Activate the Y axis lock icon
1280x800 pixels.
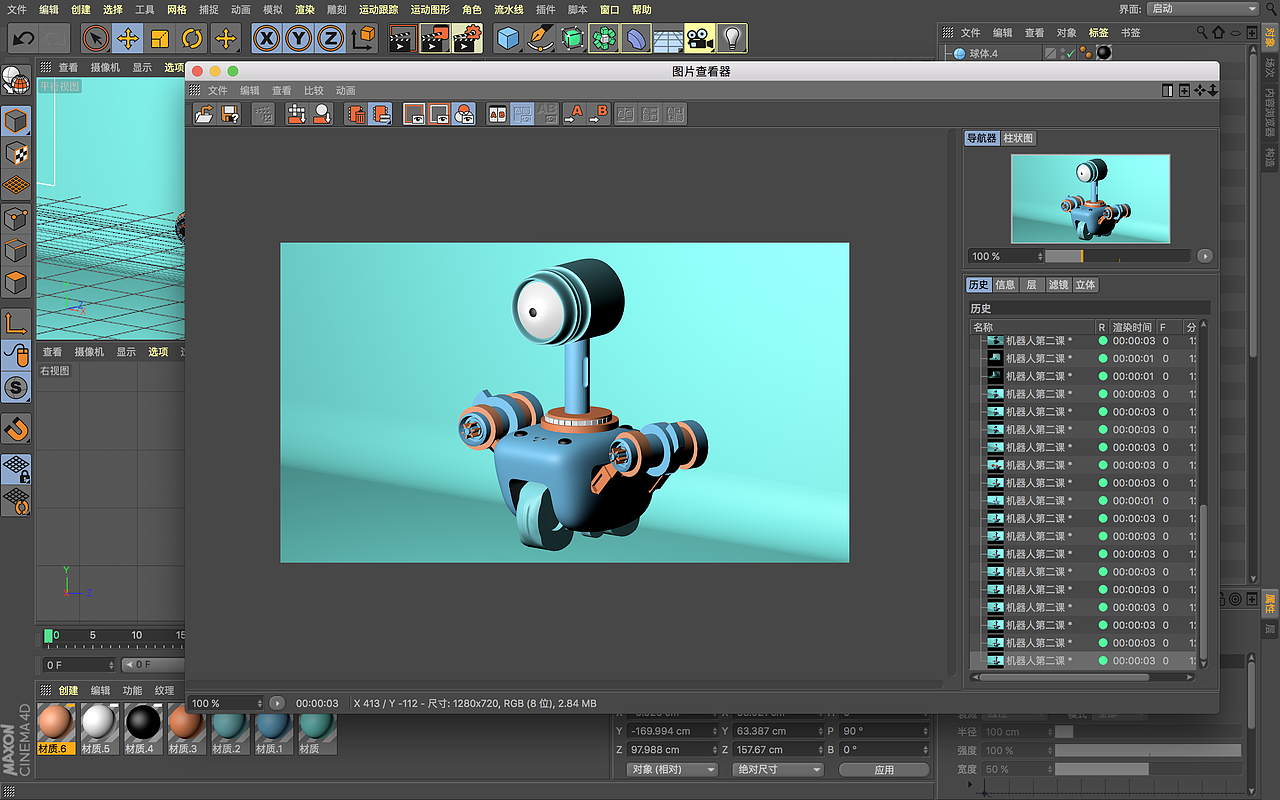pos(300,39)
